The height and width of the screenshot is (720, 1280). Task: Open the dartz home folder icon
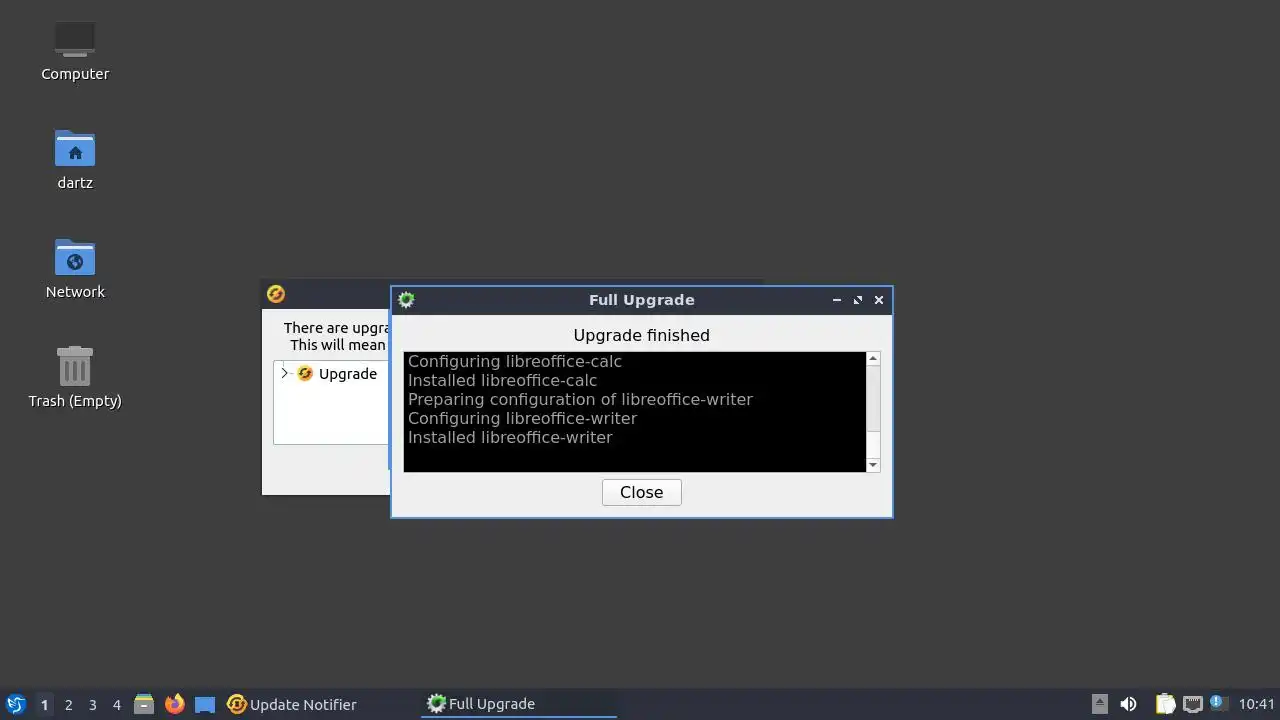pyautogui.click(x=75, y=149)
